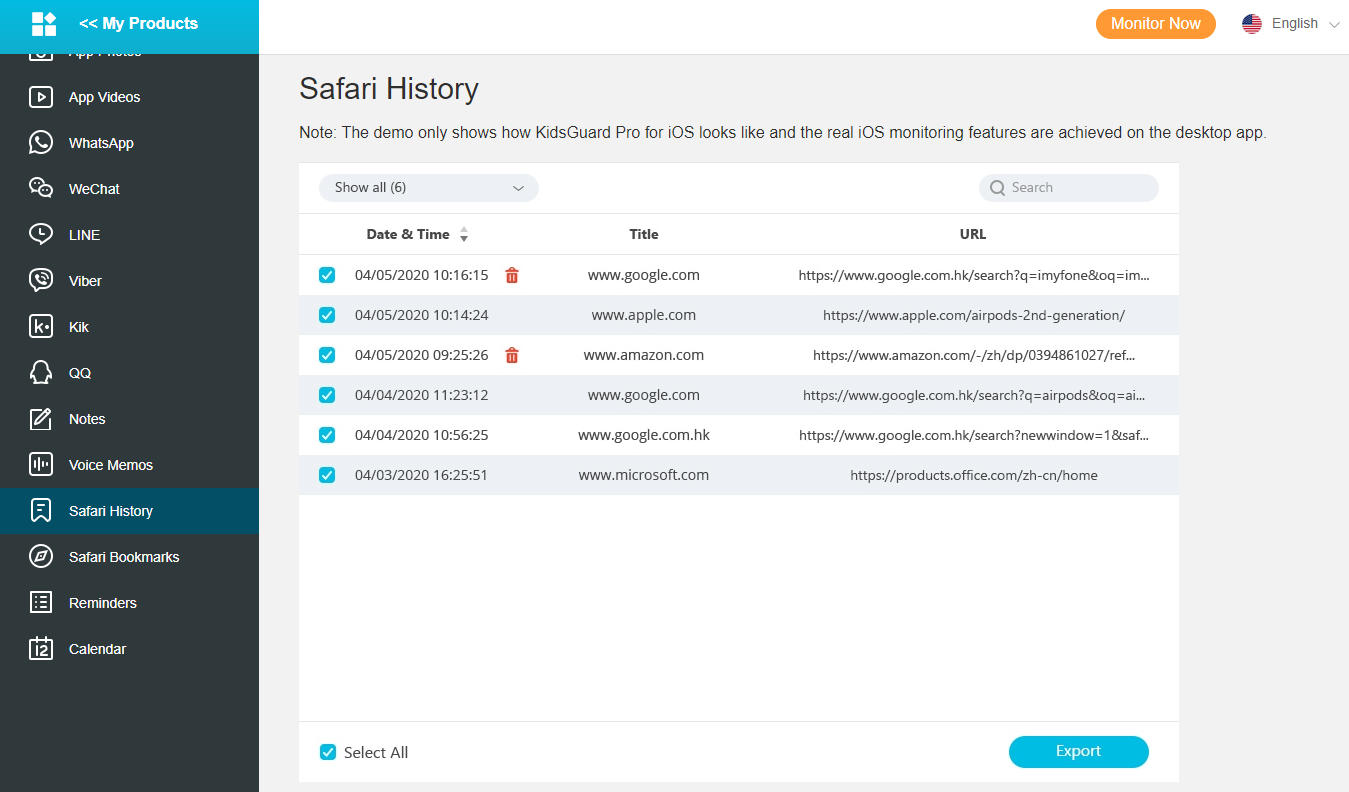1349x792 pixels.
Task: Open the Voice Memos icon
Action: point(40,465)
